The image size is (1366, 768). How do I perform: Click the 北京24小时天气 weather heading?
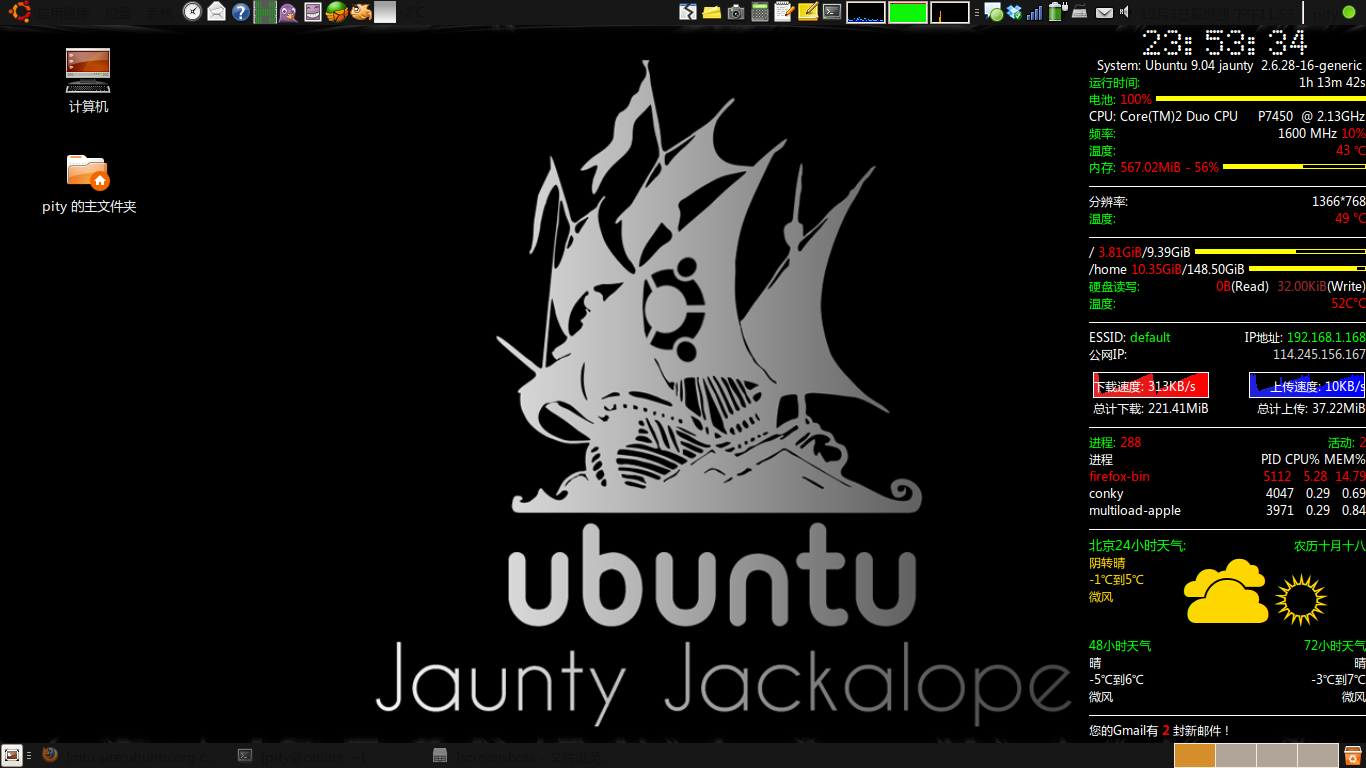[1138, 546]
